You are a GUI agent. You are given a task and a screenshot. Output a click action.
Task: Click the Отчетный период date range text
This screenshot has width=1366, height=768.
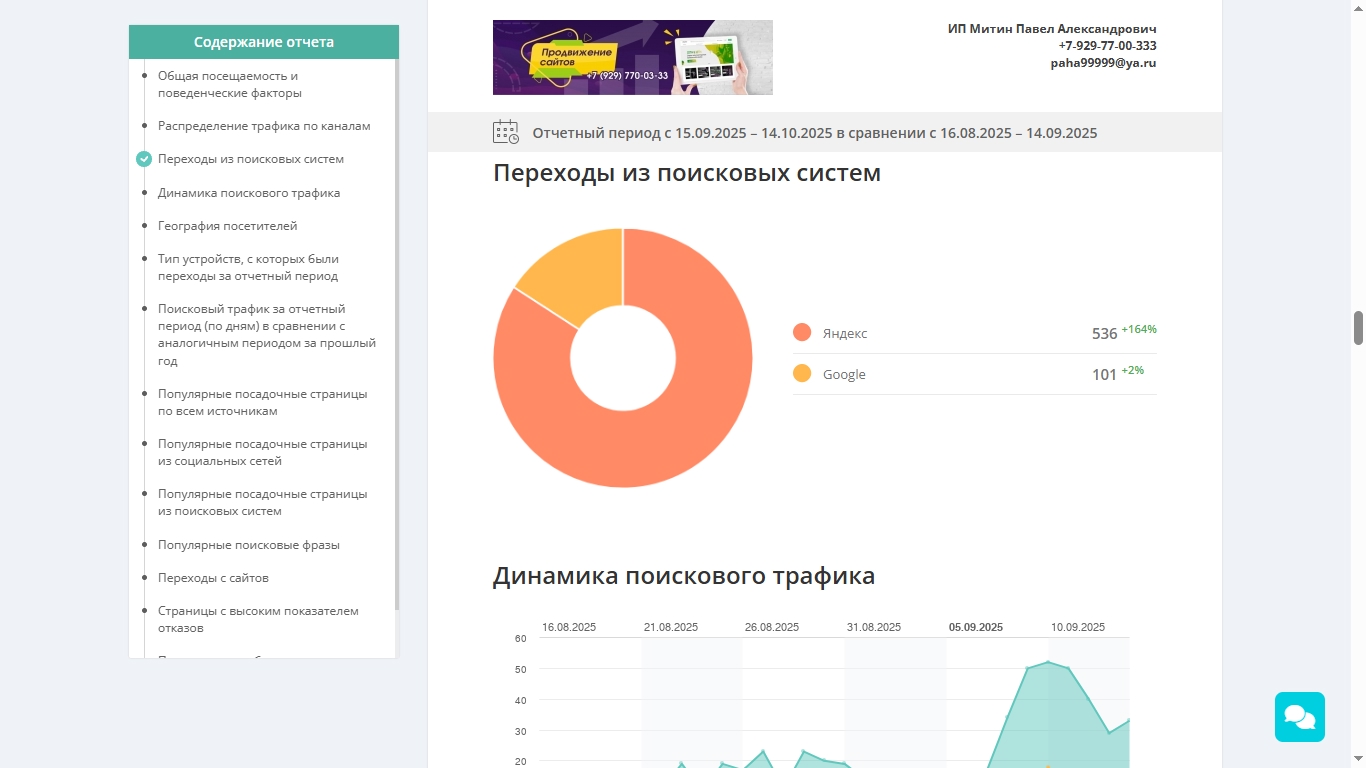815,133
